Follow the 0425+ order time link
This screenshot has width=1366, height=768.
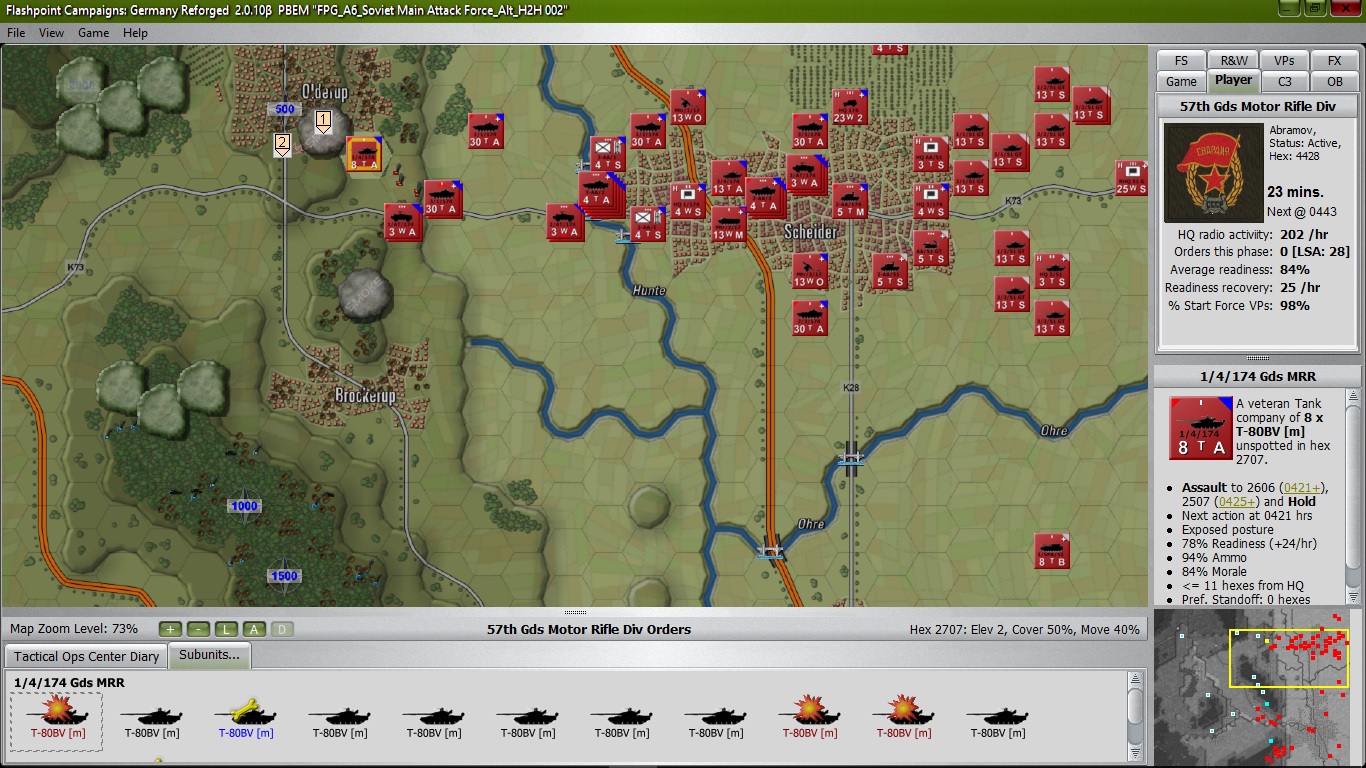[x=1236, y=501]
